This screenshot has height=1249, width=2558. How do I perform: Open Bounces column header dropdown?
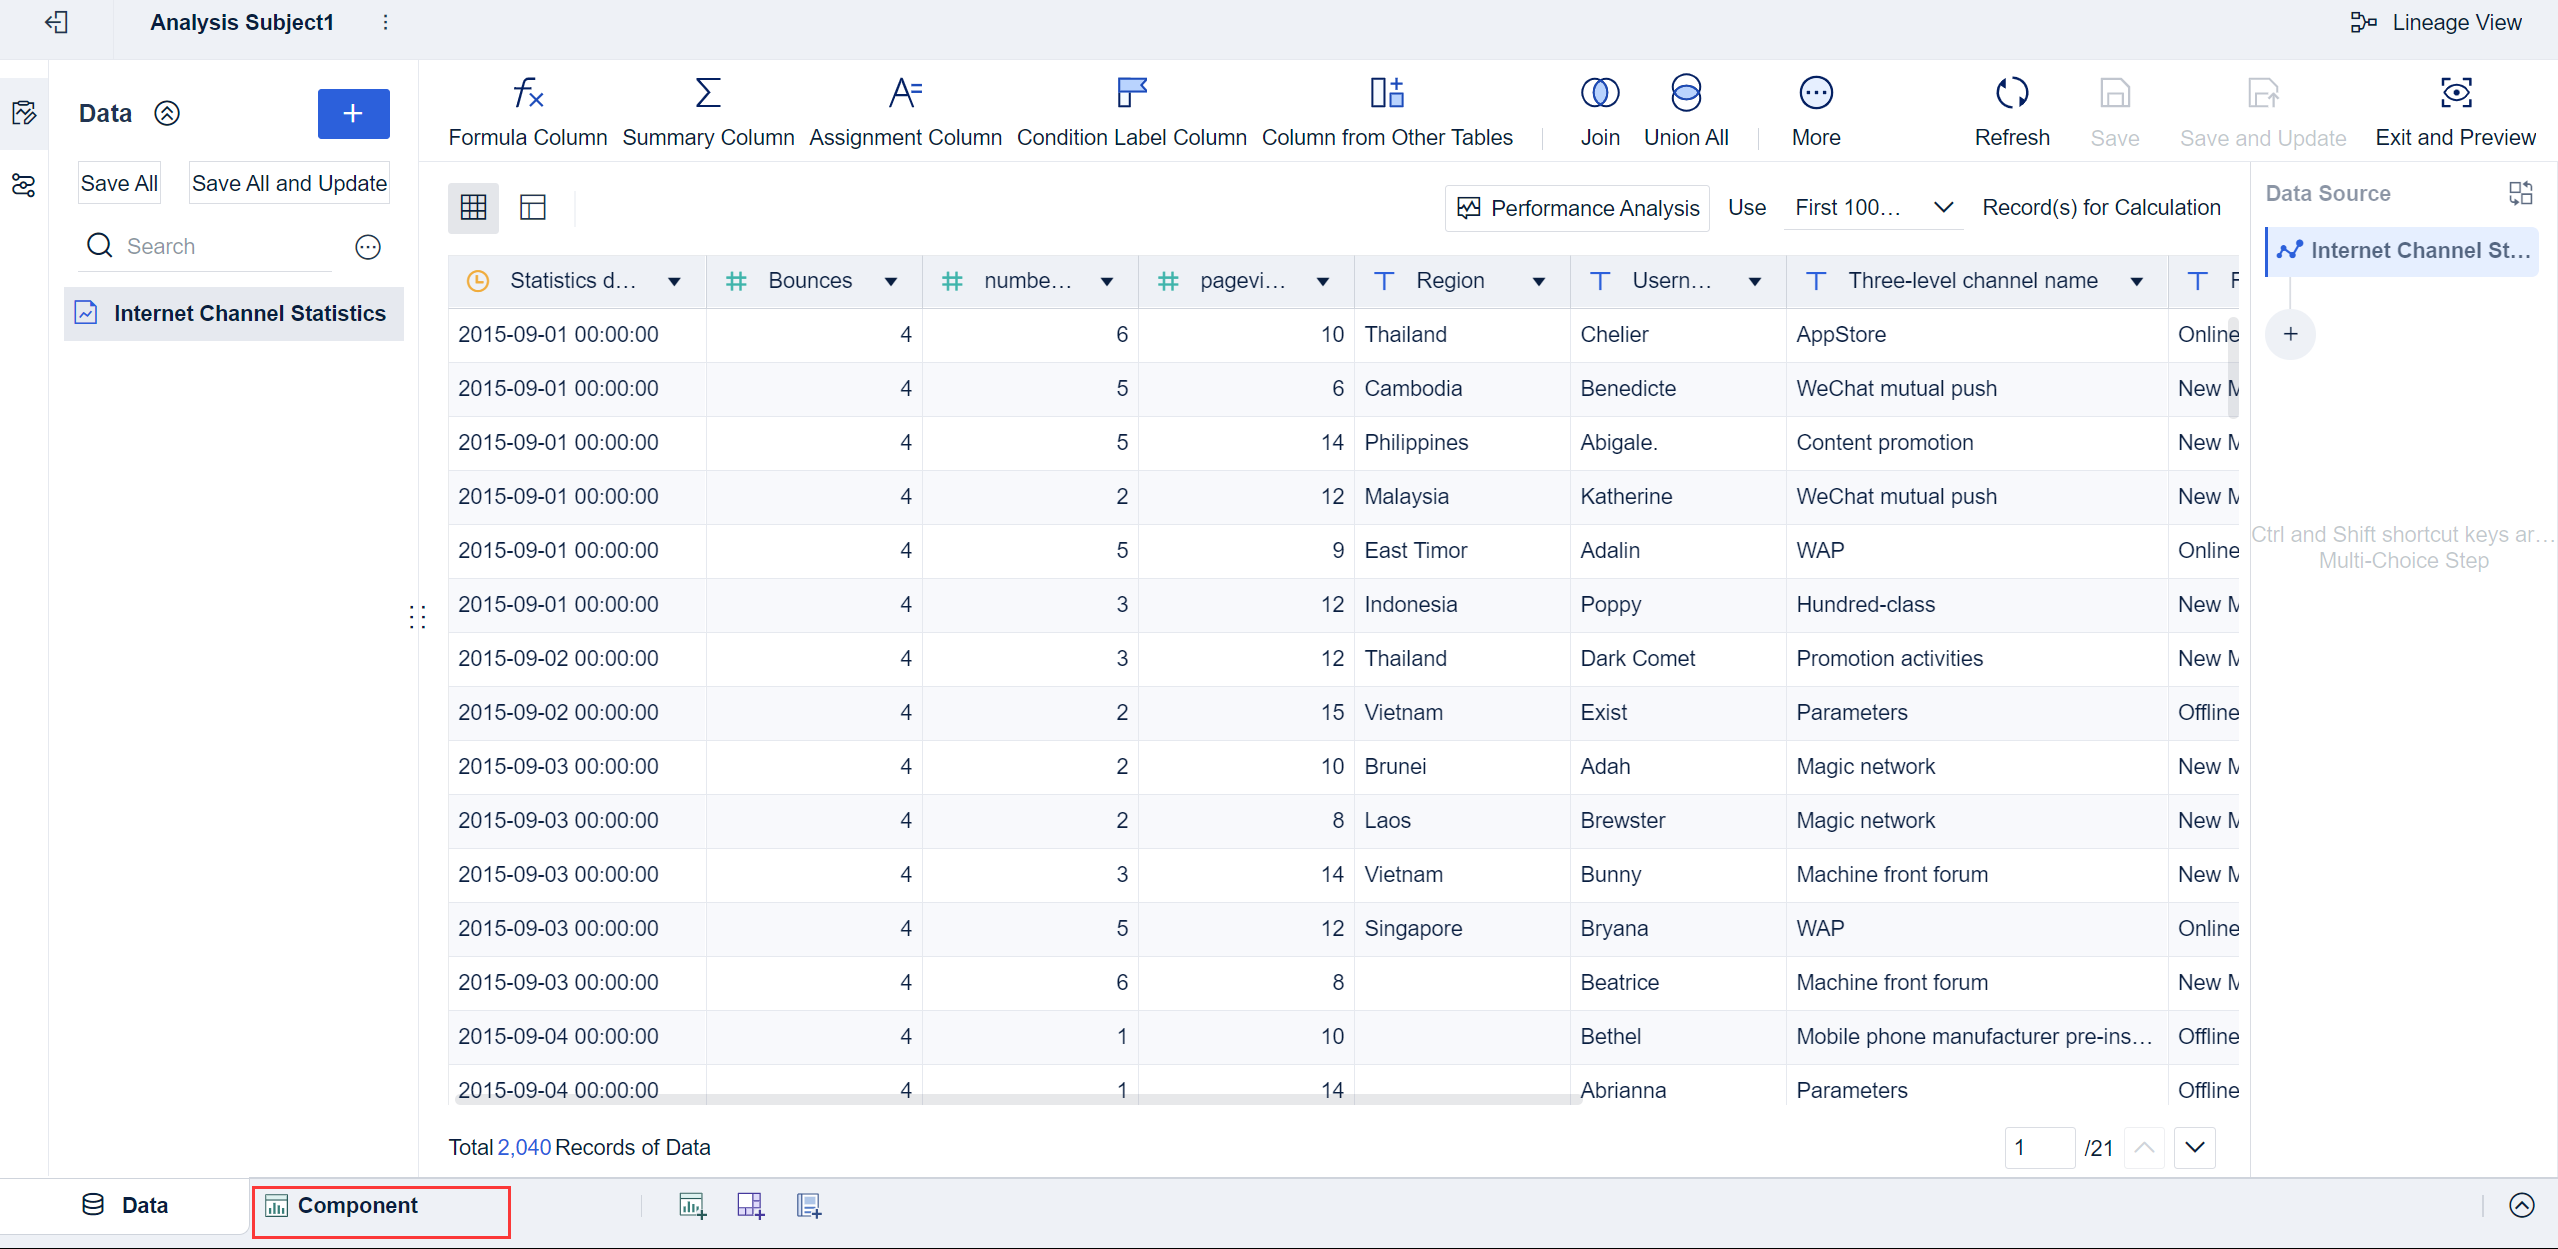tap(891, 282)
